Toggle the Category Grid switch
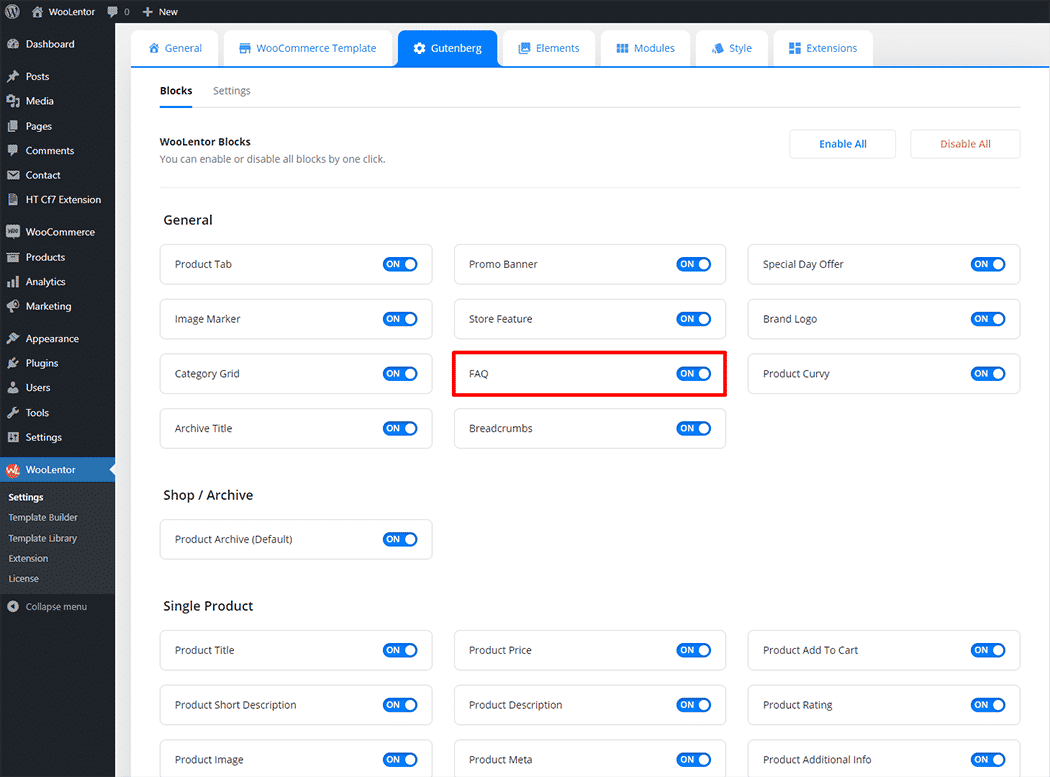Viewport: 1050px width, 777px height. coord(400,374)
